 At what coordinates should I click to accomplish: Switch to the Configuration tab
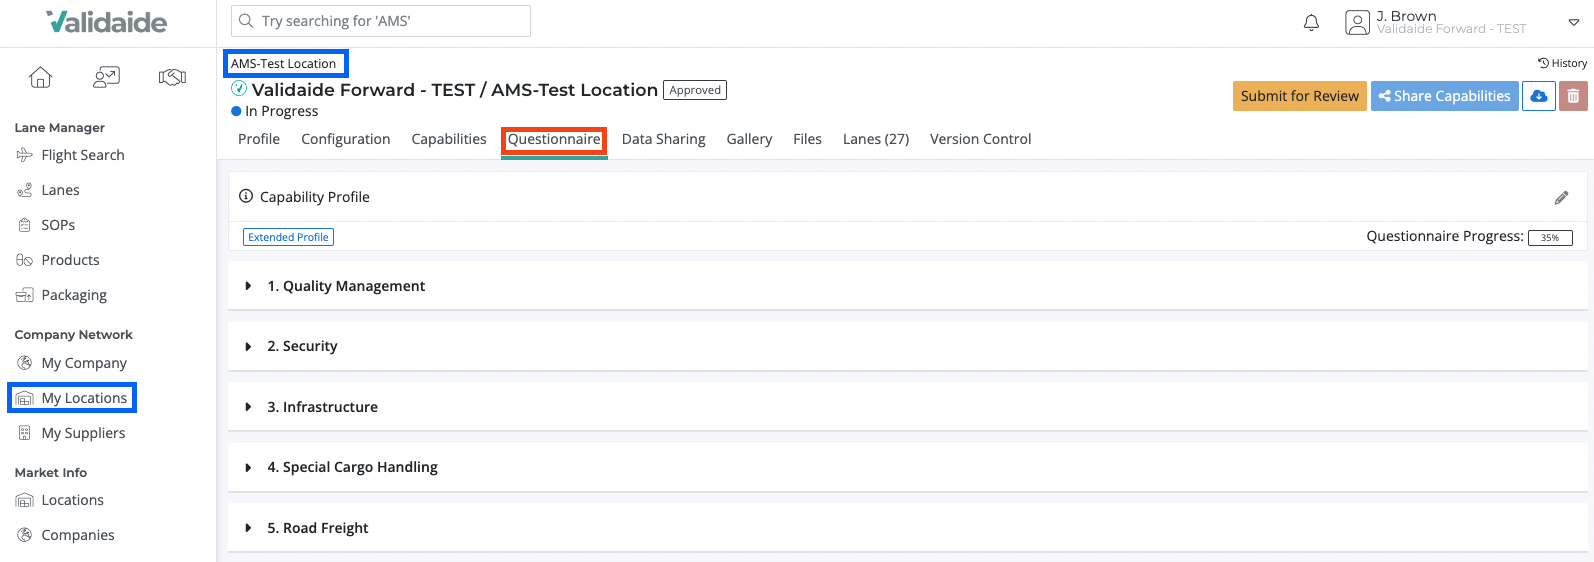tap(346, 139)
